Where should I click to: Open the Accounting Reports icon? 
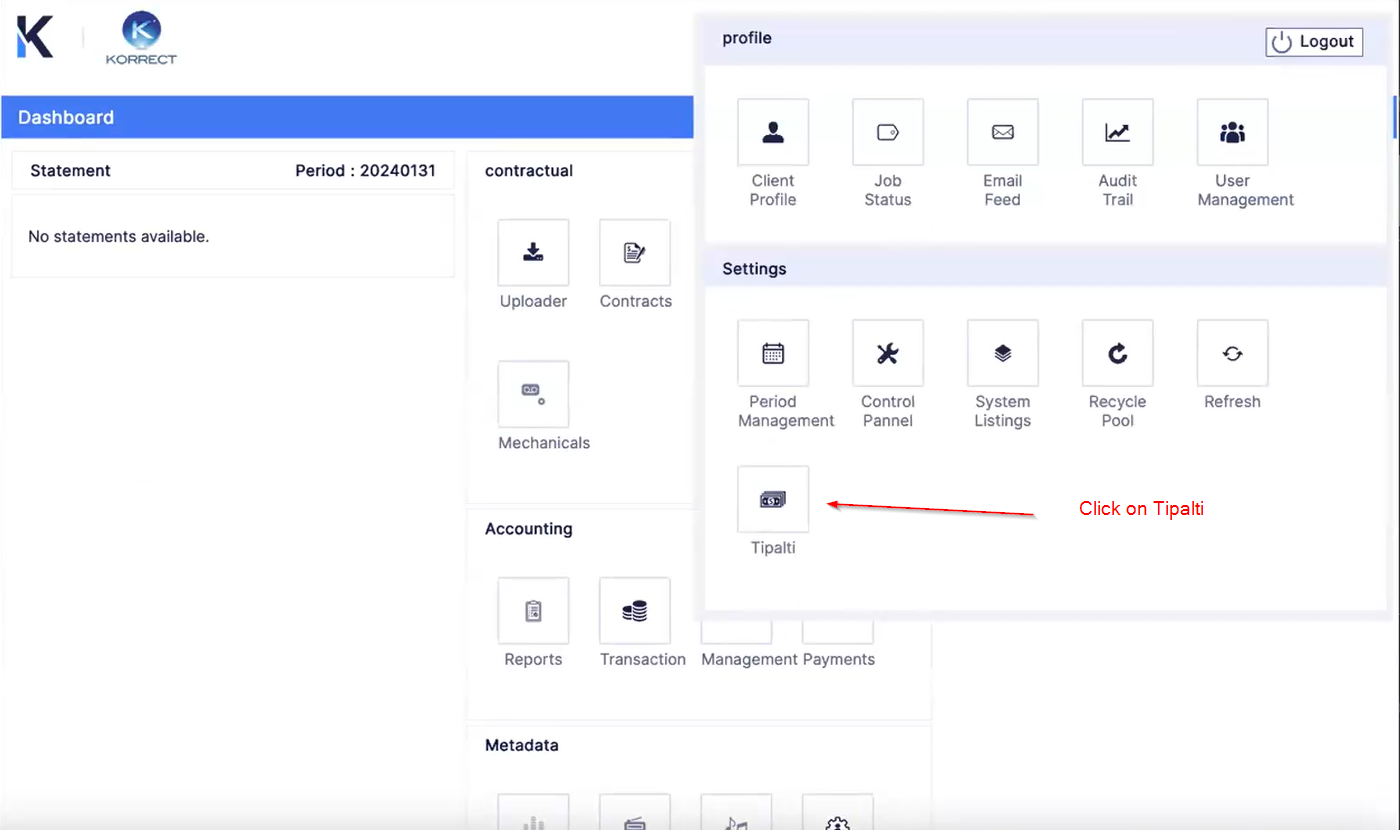tap(533, 611)
